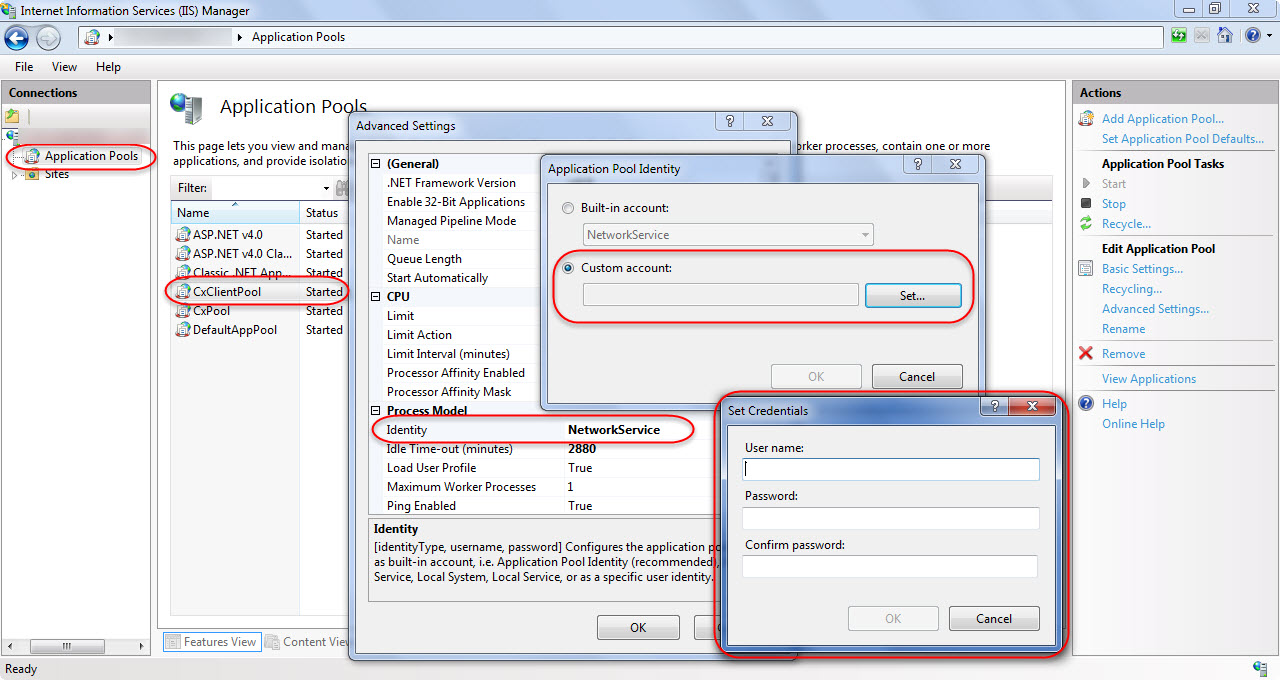
Task: Click the Home icon in top toolbar
Action: pyautogui.click(x=1224, y=36)
